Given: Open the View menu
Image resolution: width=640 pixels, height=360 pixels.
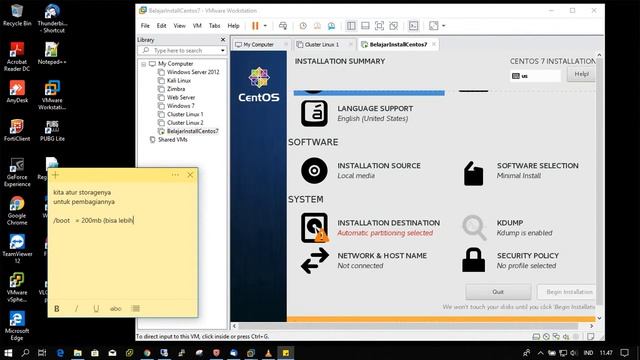Looking at the screenshot, I should (180, 26).
